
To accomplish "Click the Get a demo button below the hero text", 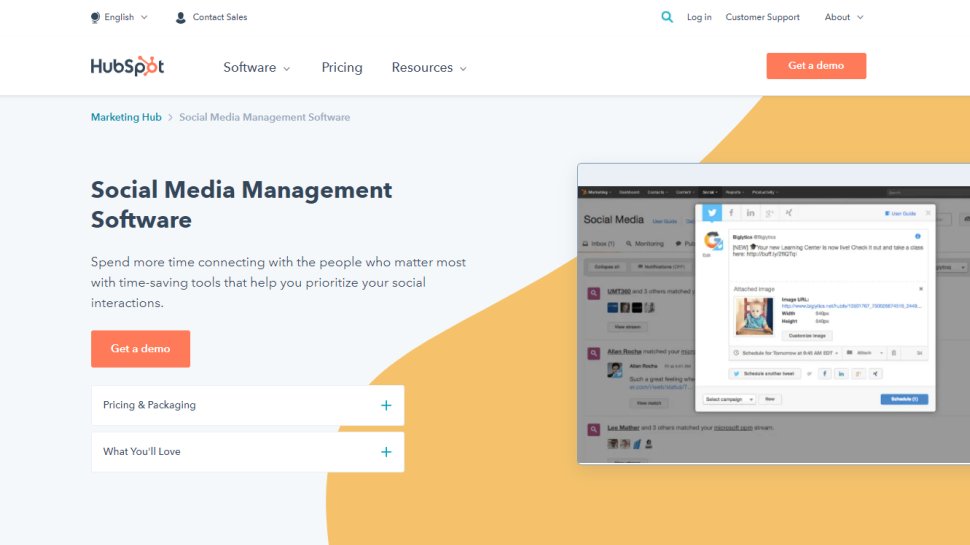I will pos(140,349).
